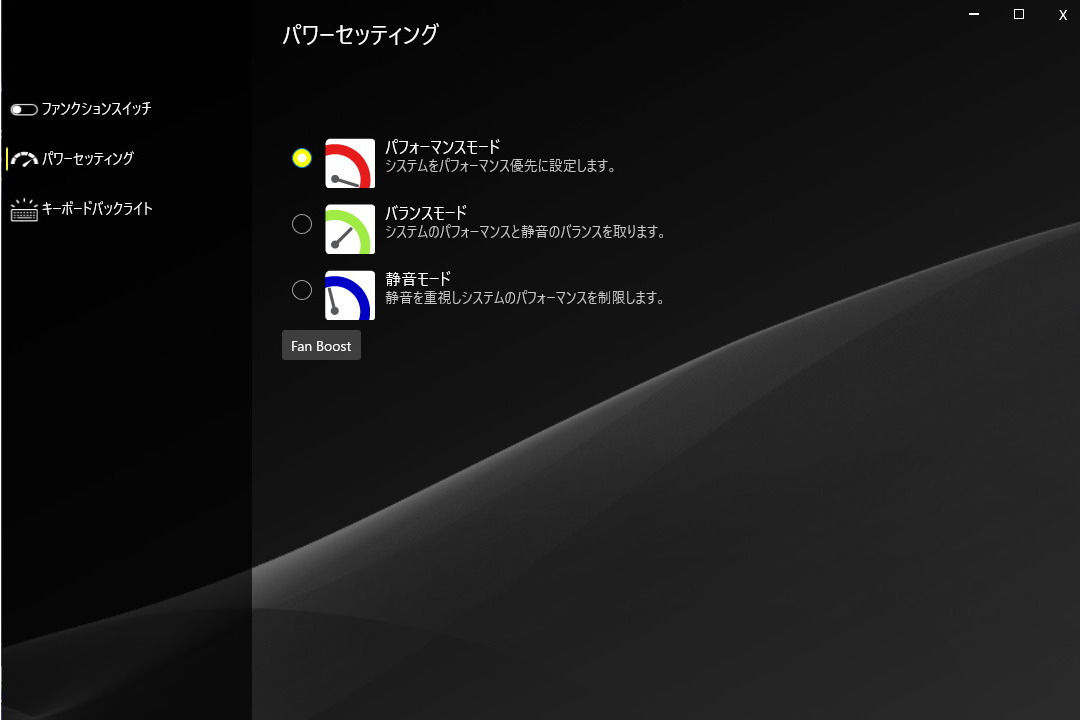Click the パワーセッティング page heading

point(360,34)
